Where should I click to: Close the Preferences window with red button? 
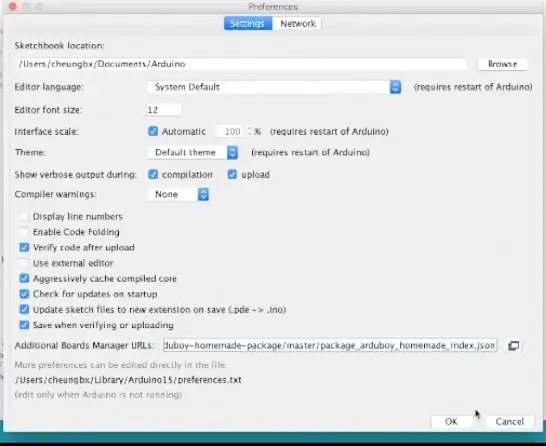[13, 6]
